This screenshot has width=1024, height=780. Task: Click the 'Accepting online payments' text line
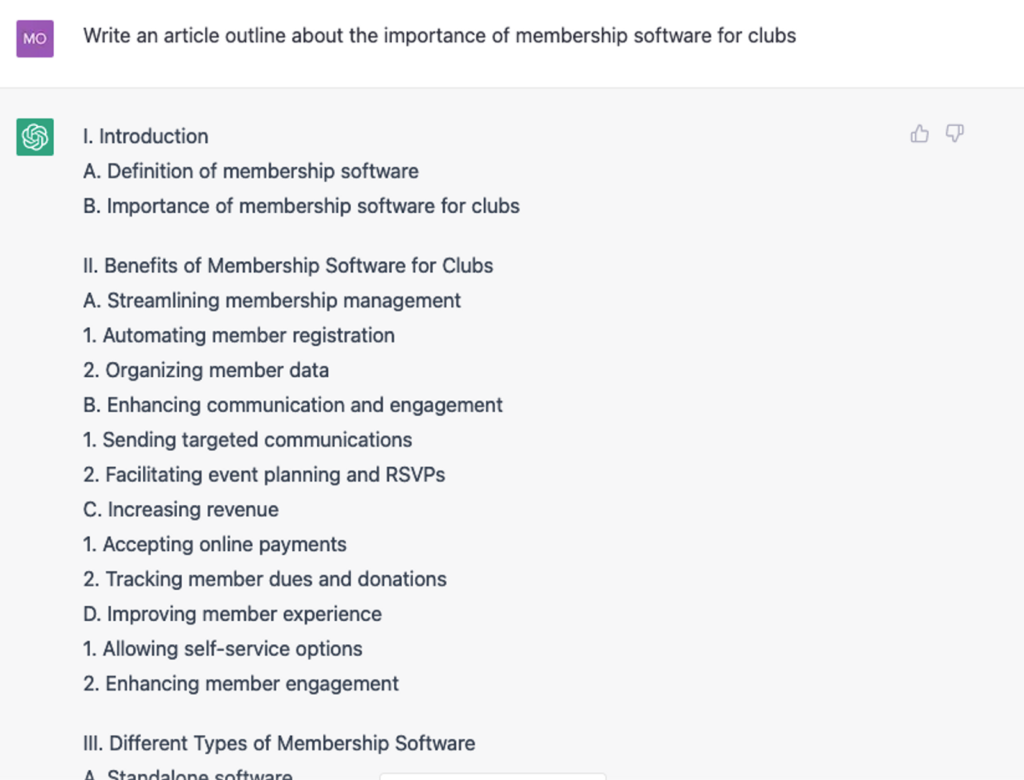point(214,544)
